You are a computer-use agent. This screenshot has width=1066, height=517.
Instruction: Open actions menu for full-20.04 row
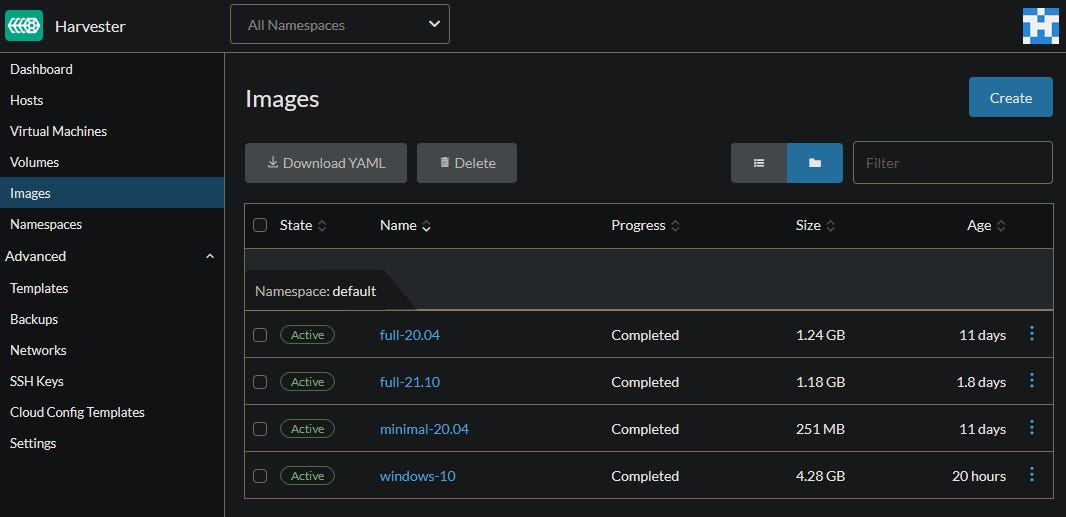[x=1031, y=333]
